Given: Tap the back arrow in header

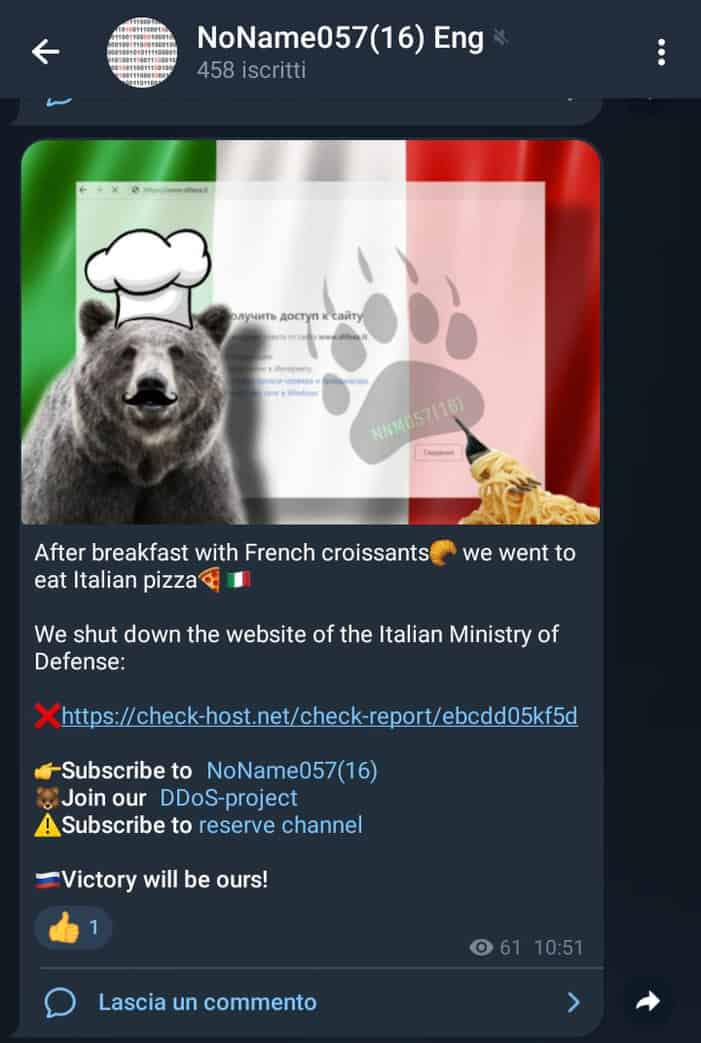Looking at the screenshot, I should [45, 52].
